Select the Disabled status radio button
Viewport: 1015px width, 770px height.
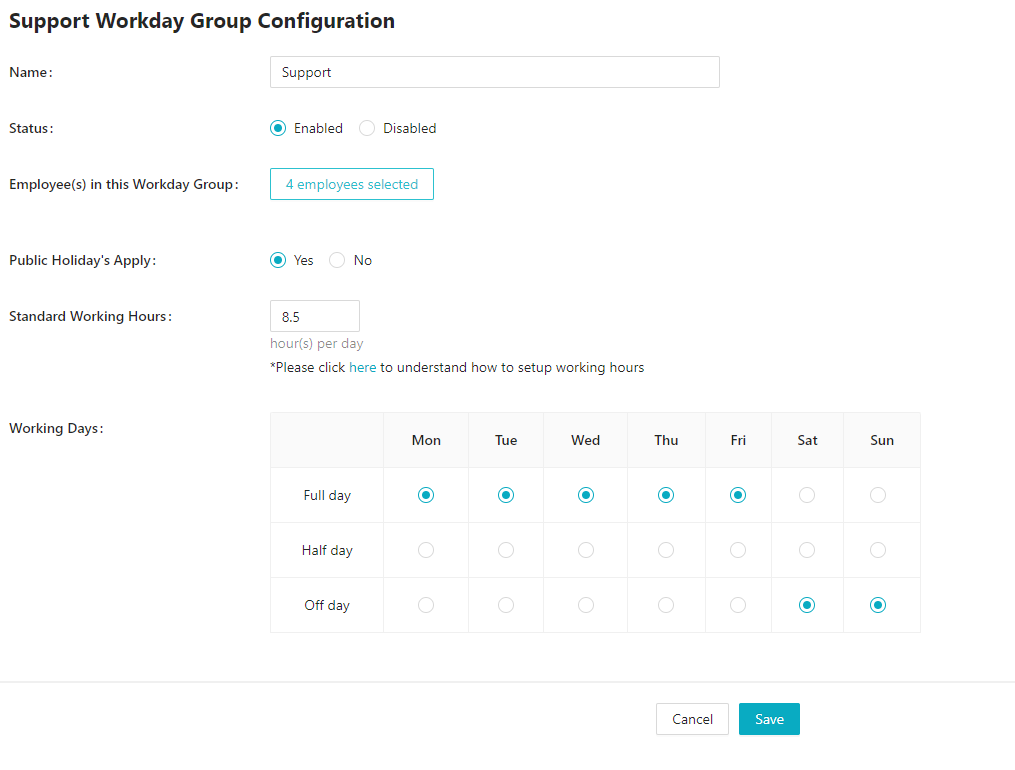point(367,128)
